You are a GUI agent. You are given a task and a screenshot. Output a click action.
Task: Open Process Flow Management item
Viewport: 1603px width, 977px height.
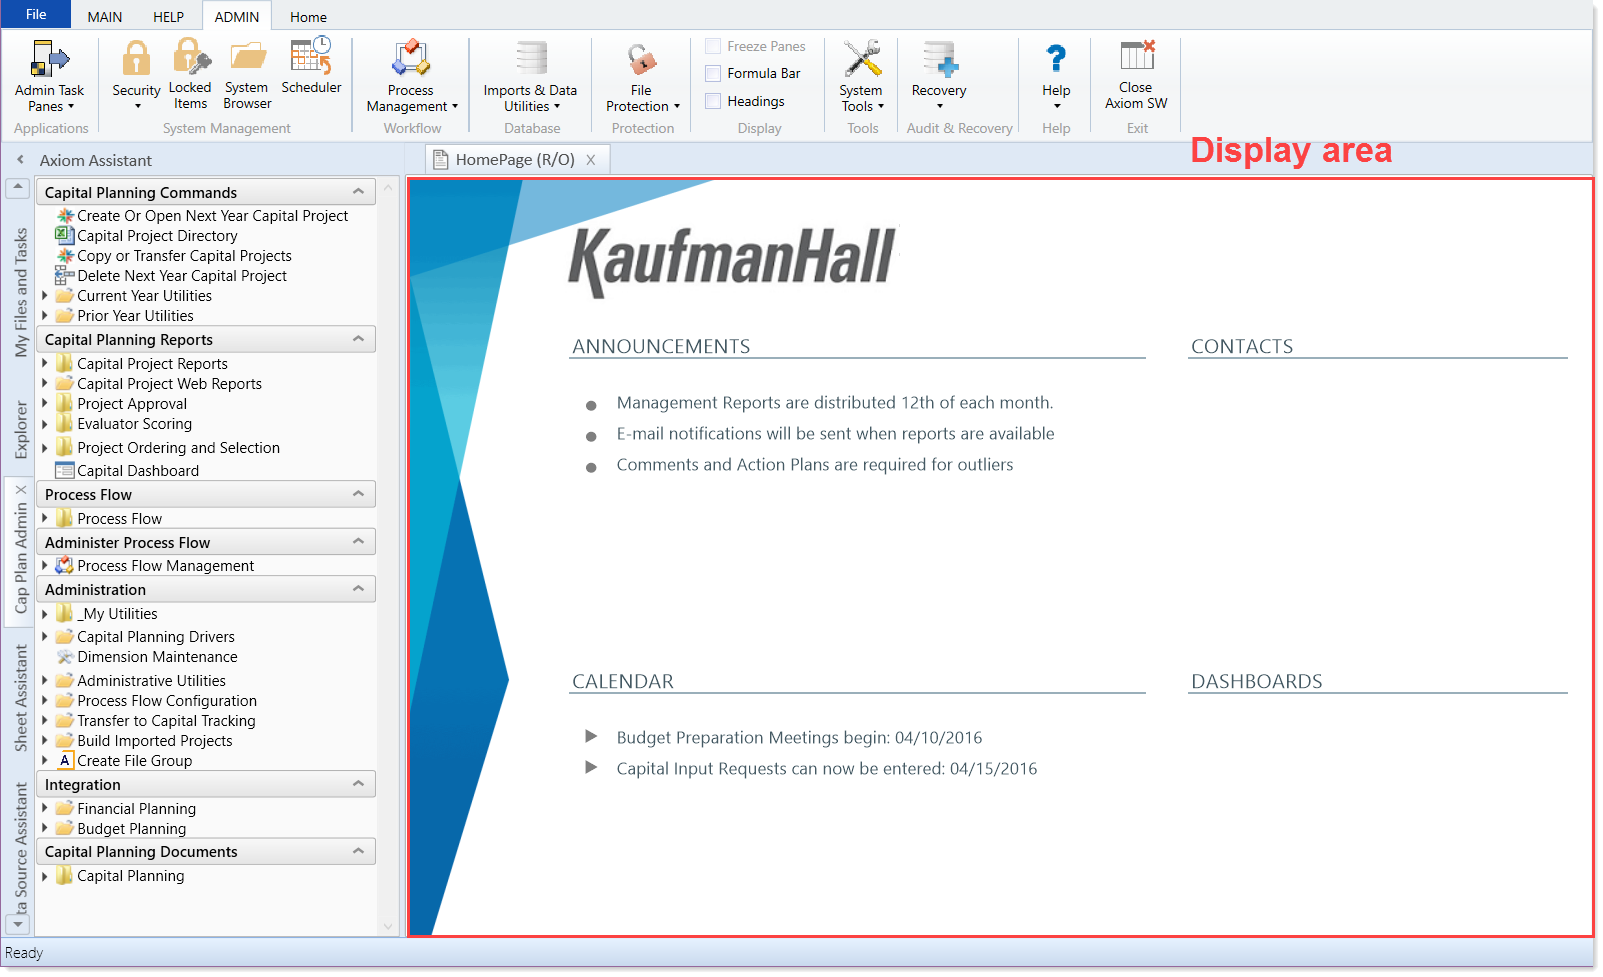(165, 566)
